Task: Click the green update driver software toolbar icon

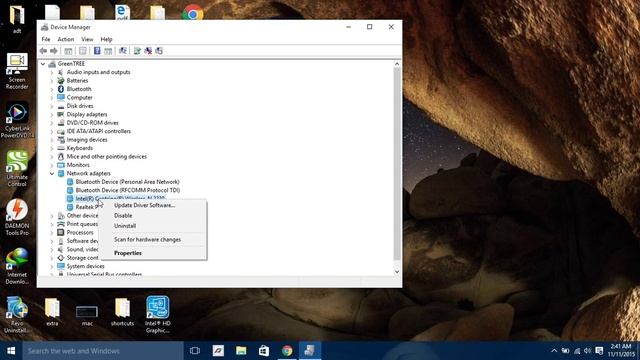Action: click(x=137, y=51)
